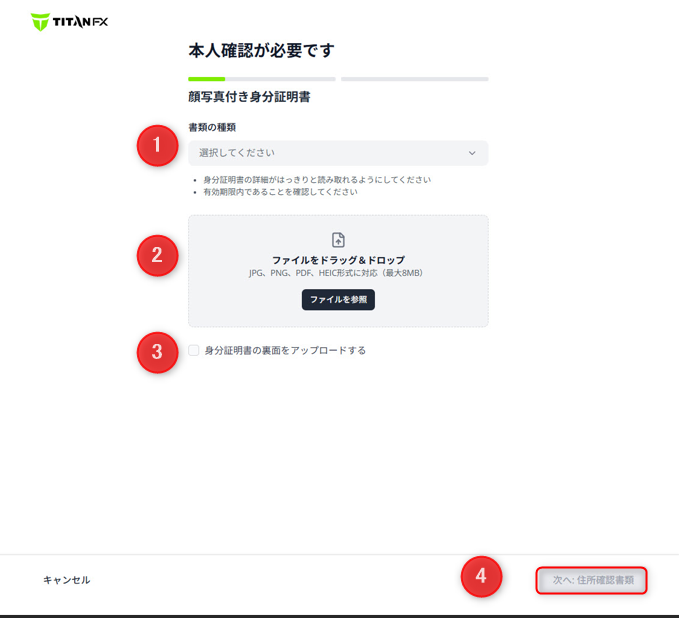
Task: Click the 身分証明書の裏面をアップロードする label text
Action: tap(285, 350)
